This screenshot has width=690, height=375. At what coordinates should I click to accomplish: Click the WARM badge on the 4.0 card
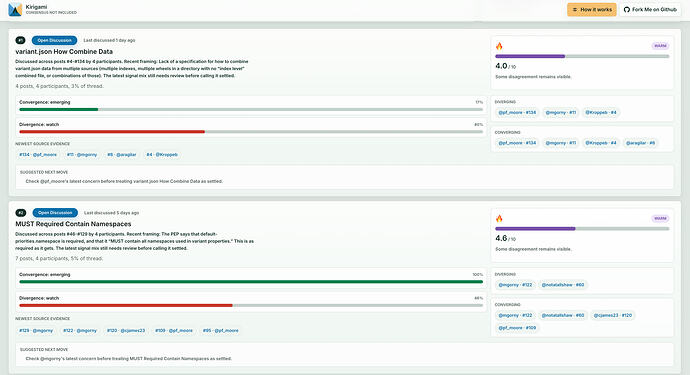pos(660,46)
